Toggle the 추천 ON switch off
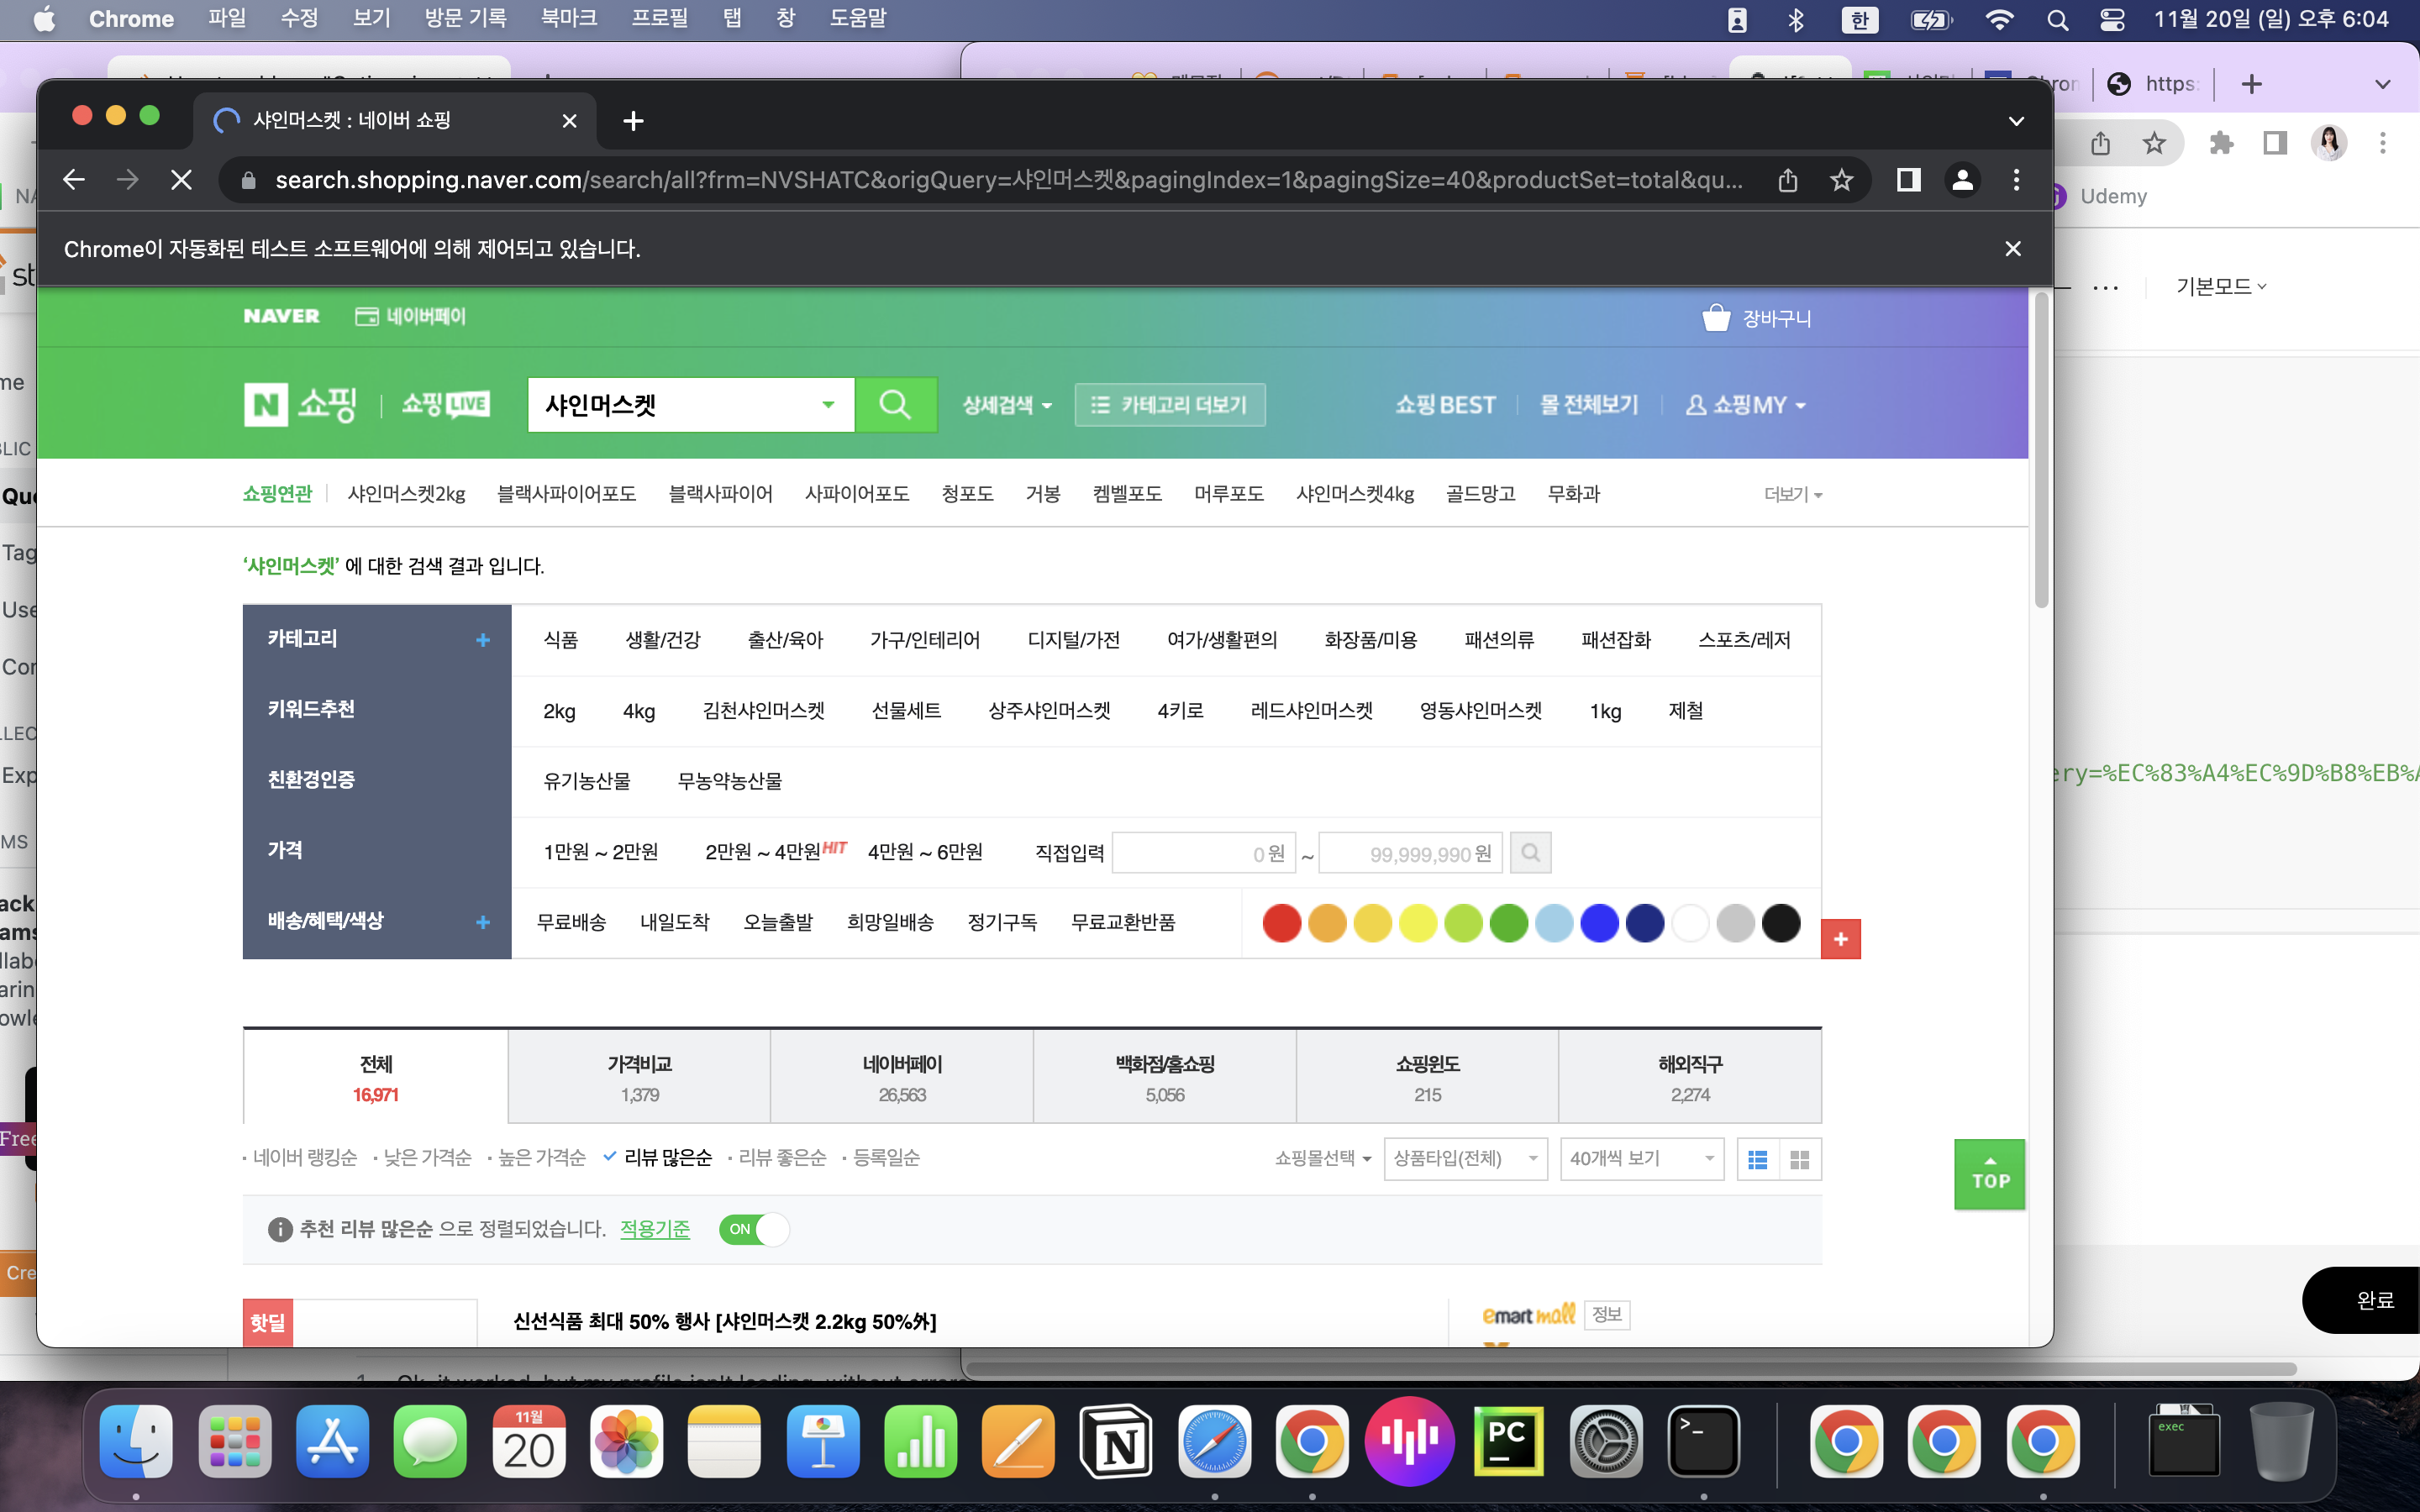 click(x=753, y=1229)
